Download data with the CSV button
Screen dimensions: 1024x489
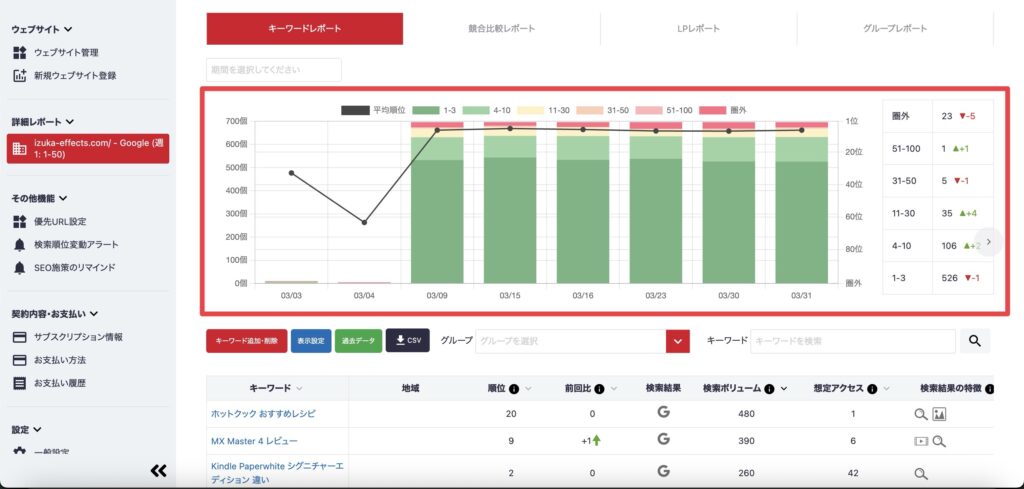click(x=407, y=341)
